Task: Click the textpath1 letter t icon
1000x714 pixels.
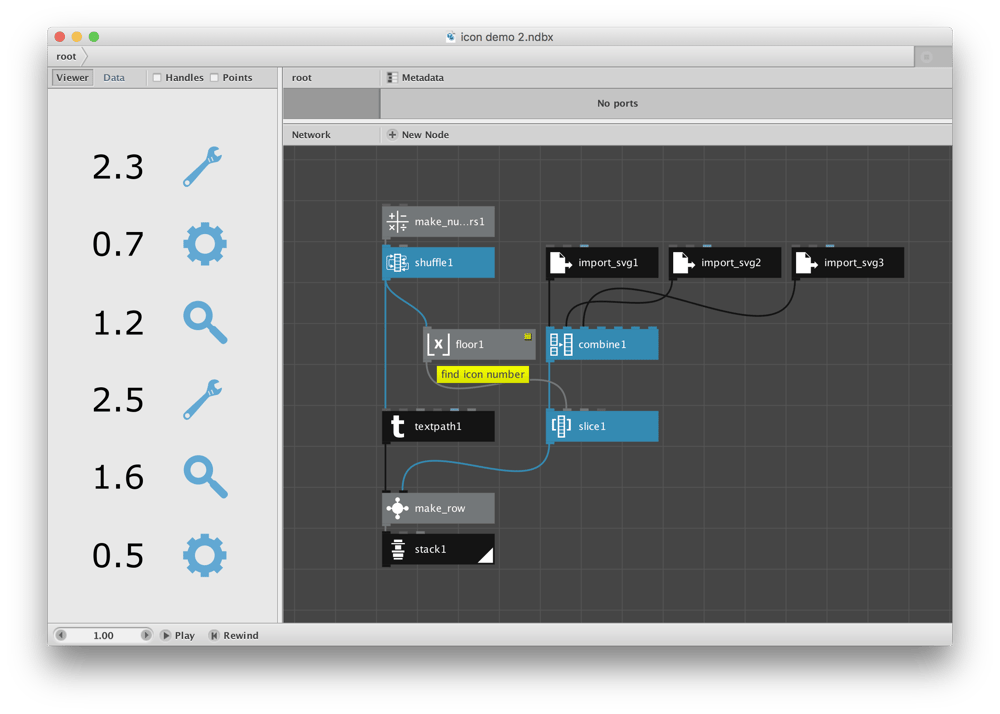Action: [x=397, y=426]
